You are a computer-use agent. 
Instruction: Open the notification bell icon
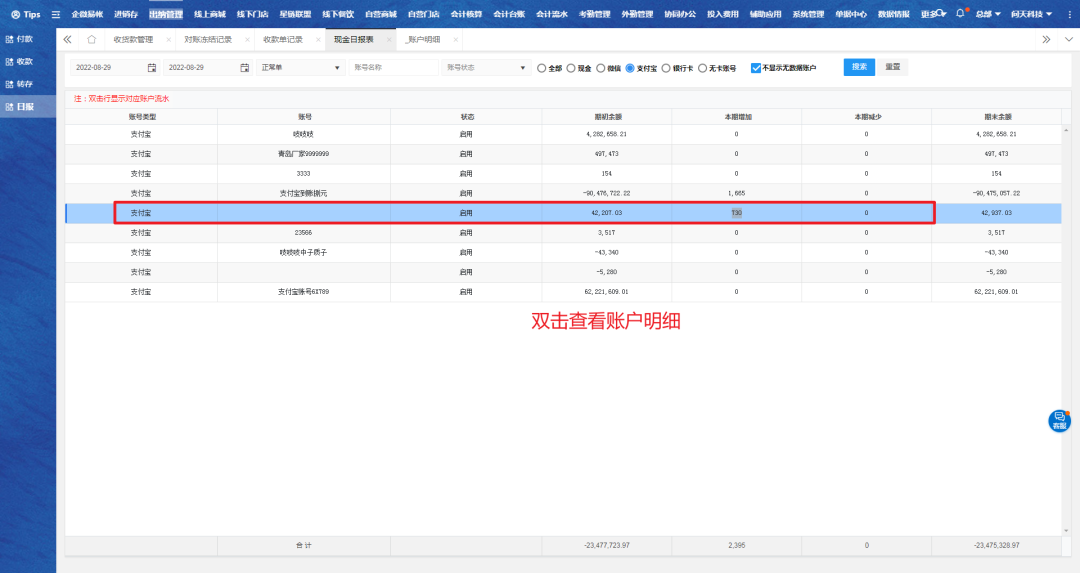tap(961, 14)
